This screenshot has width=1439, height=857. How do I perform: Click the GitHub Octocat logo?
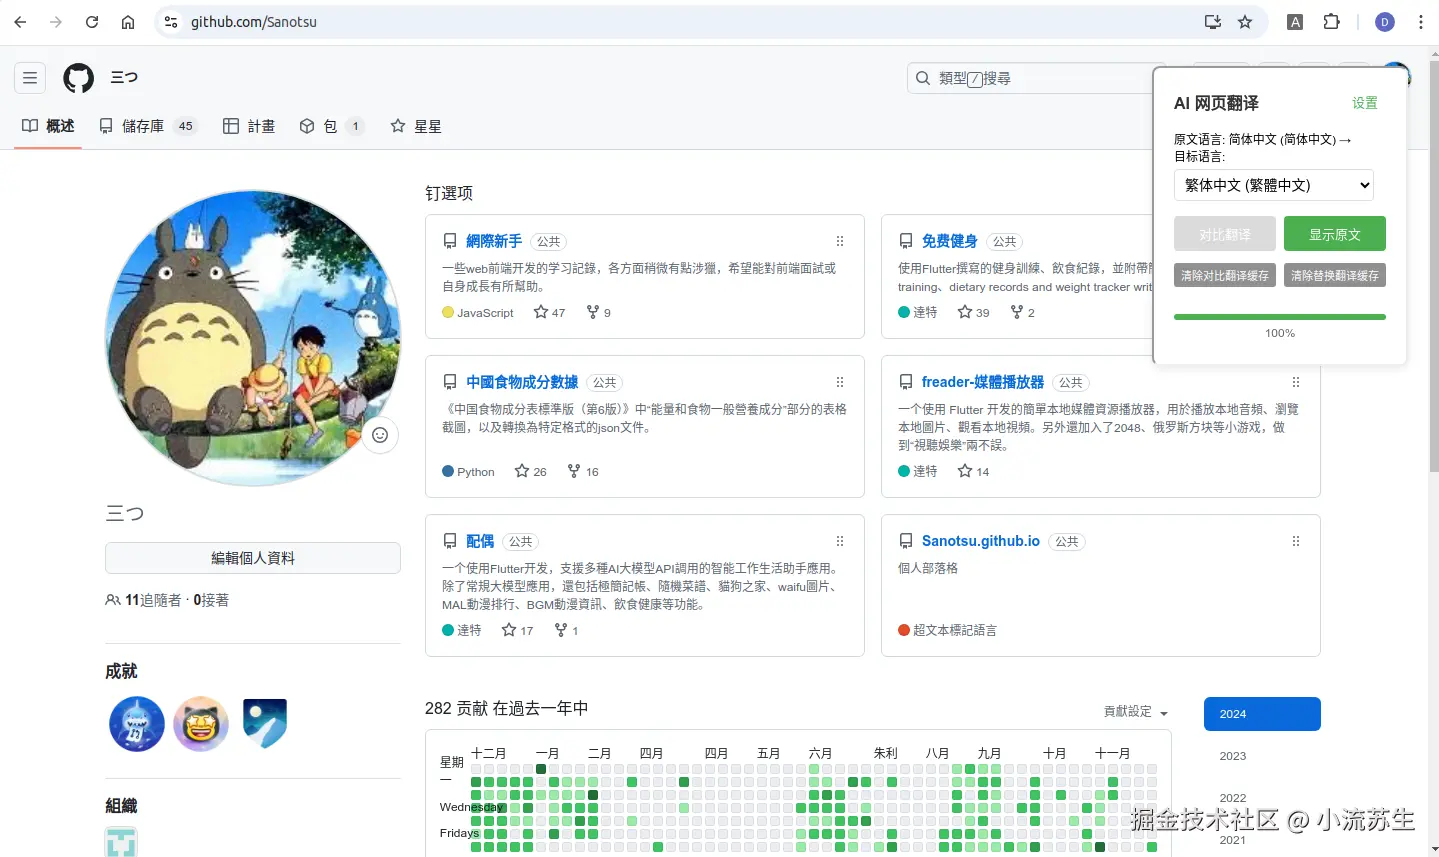click(78, 77)
